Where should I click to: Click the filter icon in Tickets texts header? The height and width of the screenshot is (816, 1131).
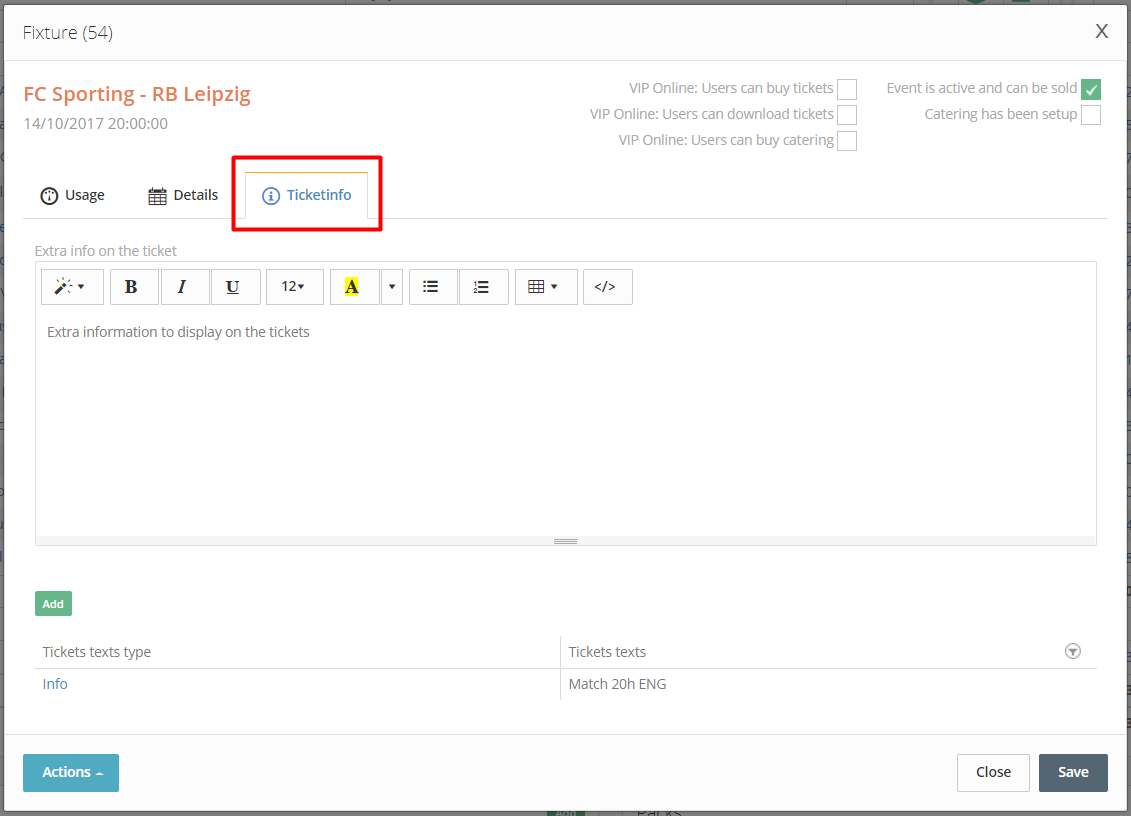pyautogui.click(x=1073, y=652)
